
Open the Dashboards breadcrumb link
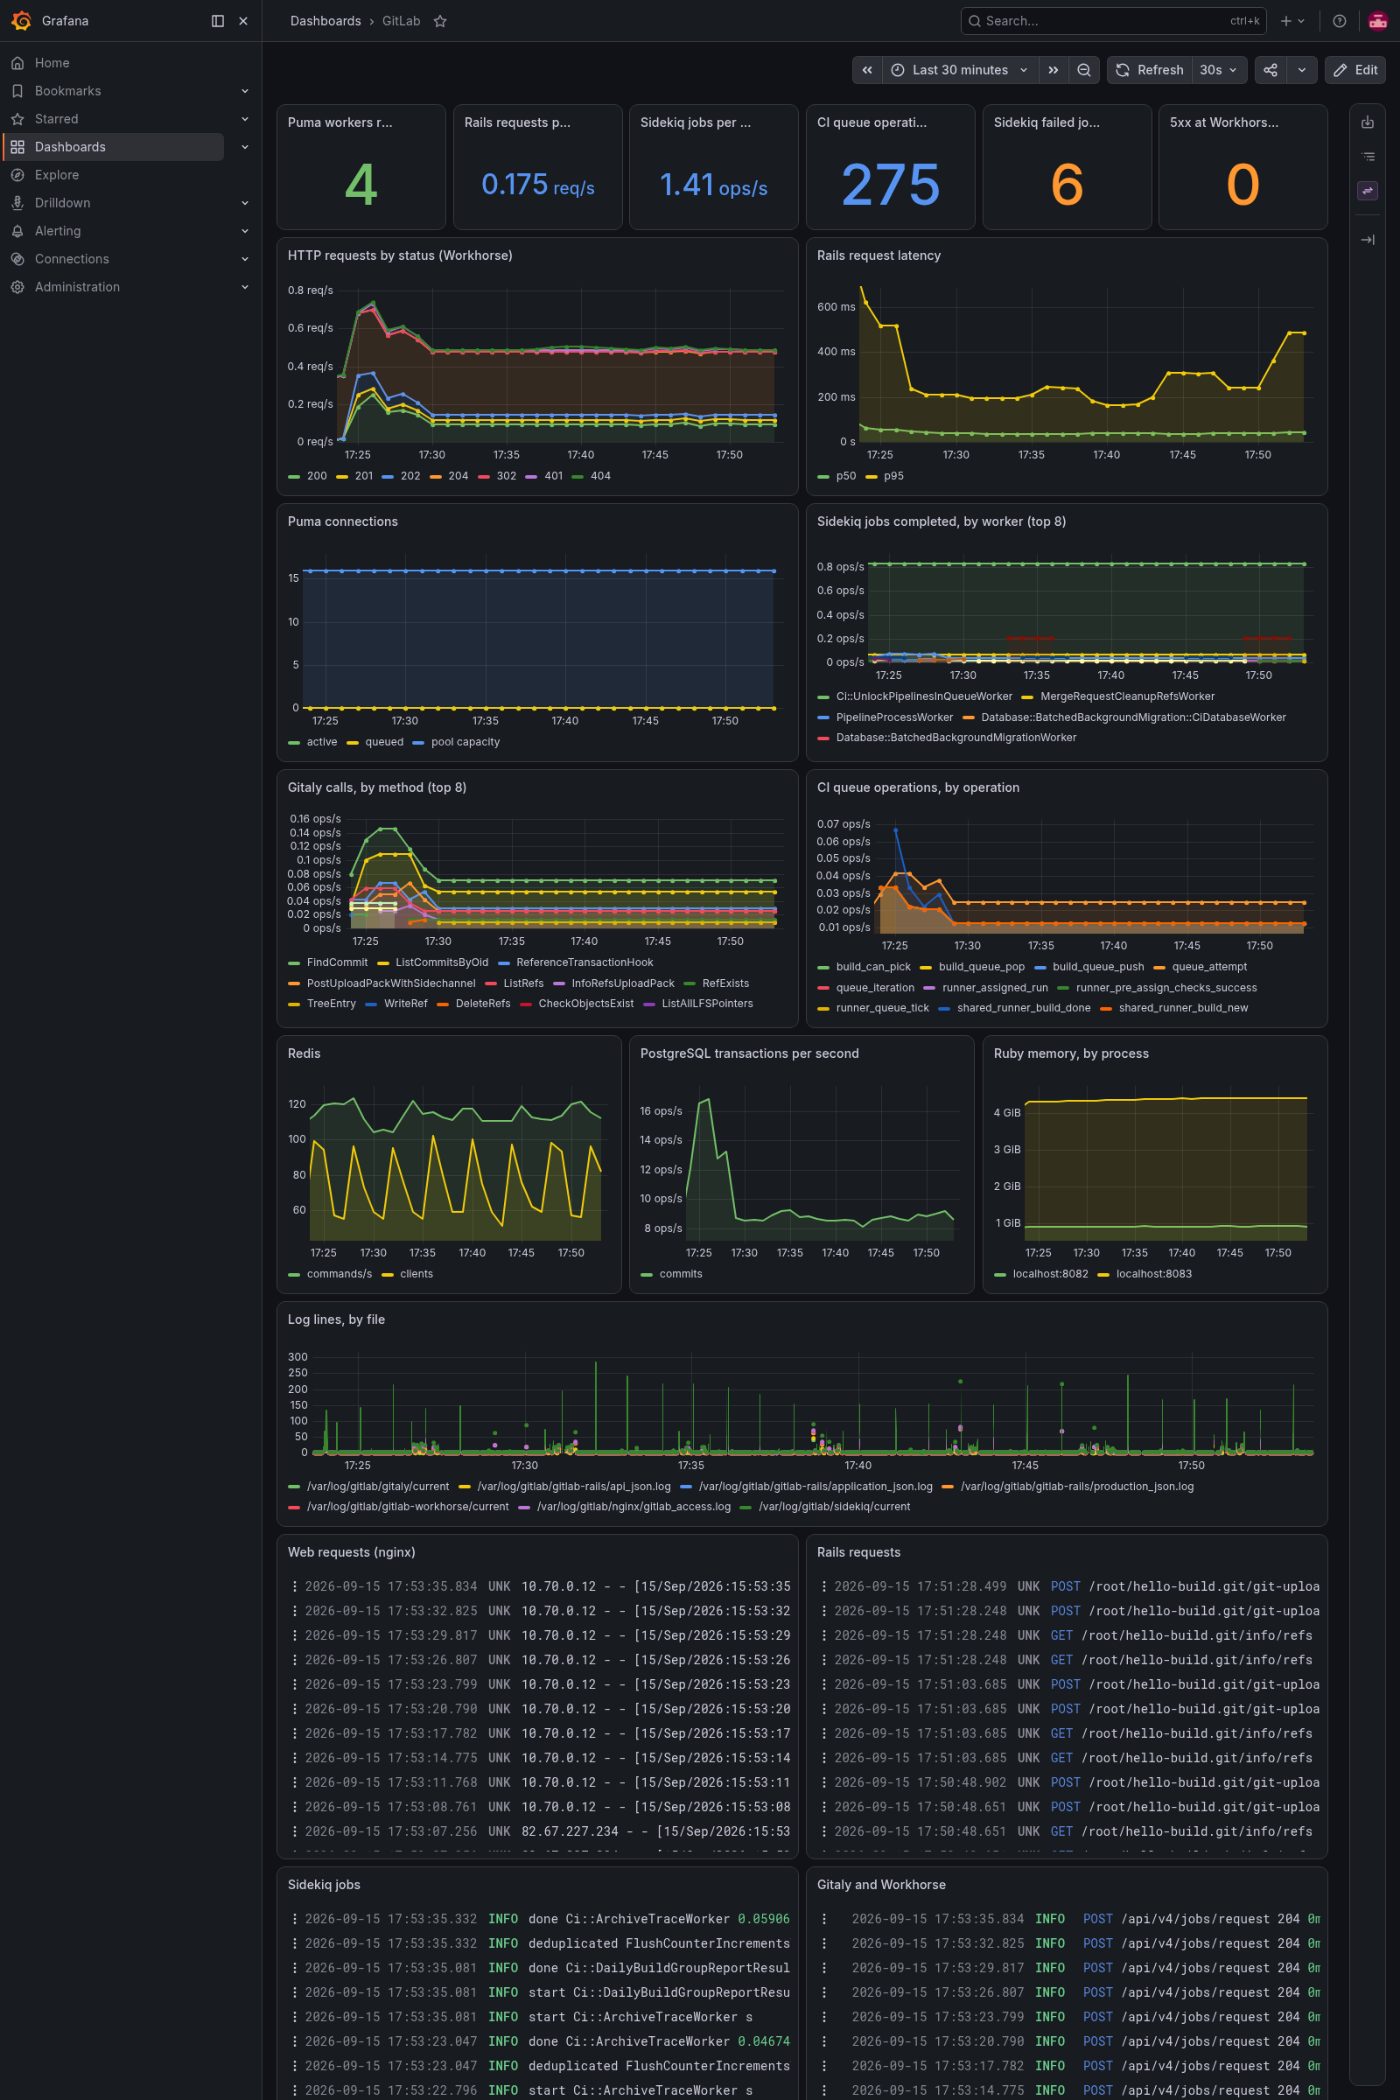[325, 21]
